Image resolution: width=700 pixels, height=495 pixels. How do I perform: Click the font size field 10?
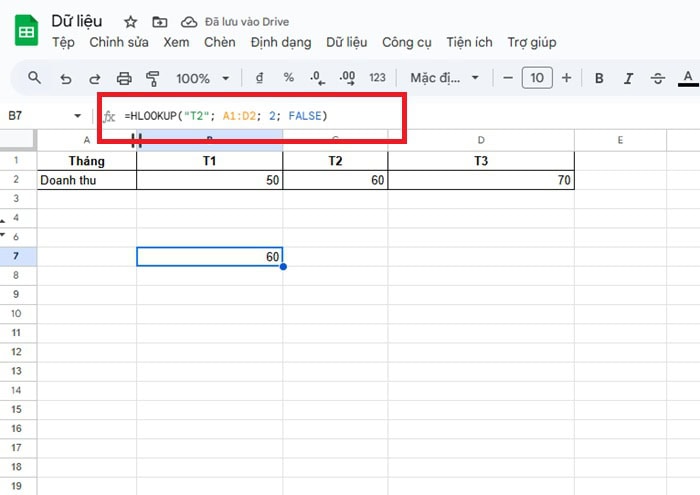pyautogui.click(x=537, y=78)
